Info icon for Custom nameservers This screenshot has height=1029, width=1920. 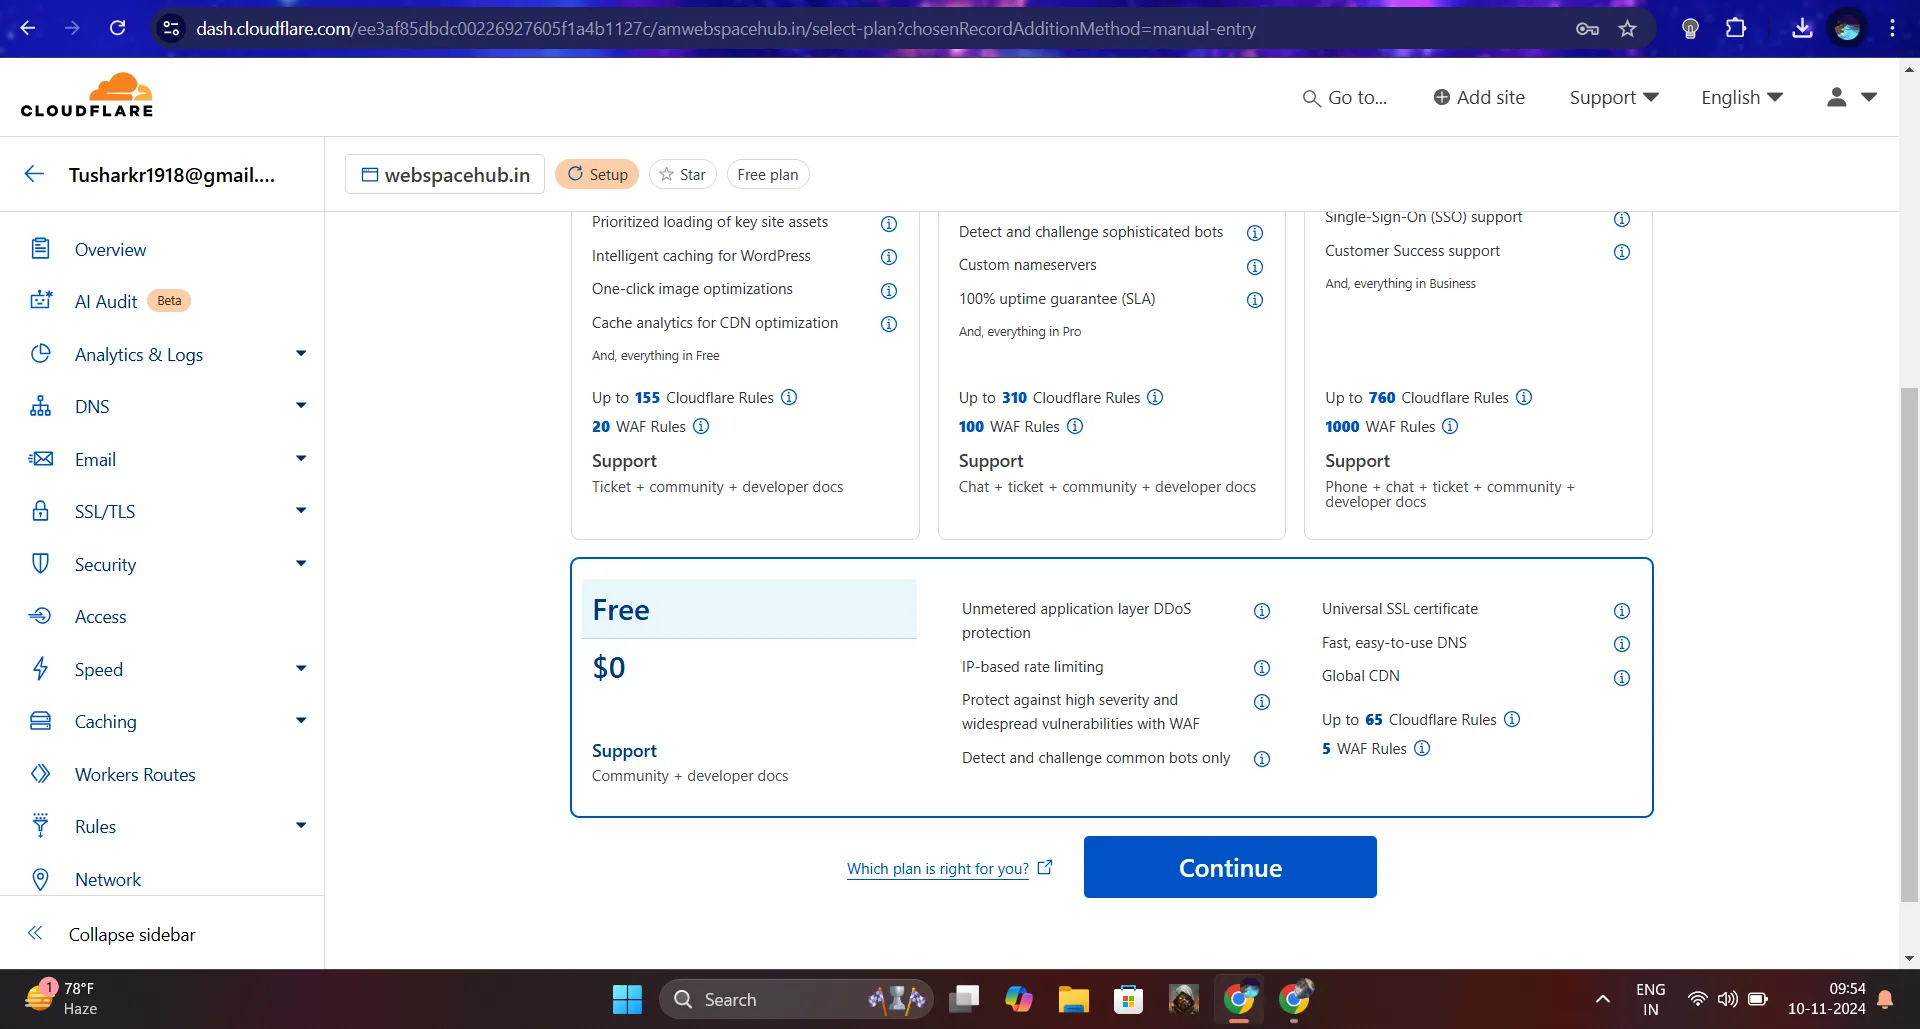(x=1255, y=267)
